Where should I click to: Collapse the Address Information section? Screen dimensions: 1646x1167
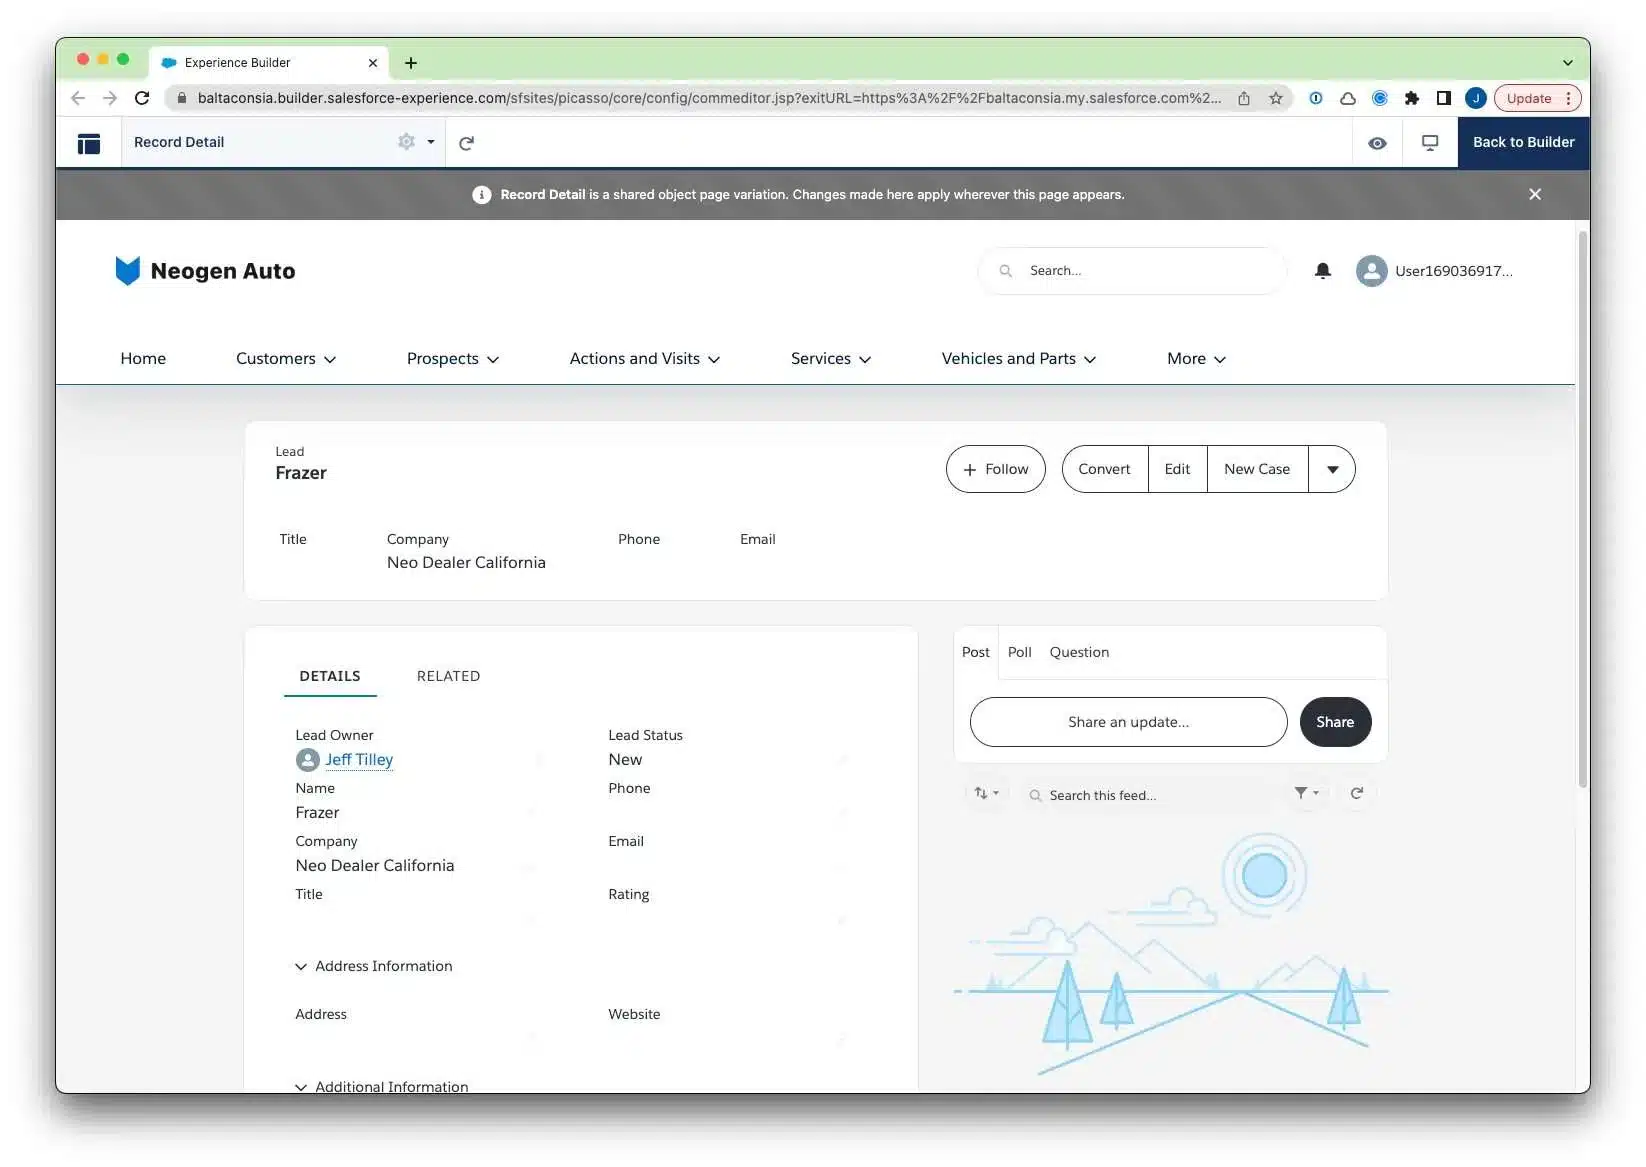[x=301, y=966]
